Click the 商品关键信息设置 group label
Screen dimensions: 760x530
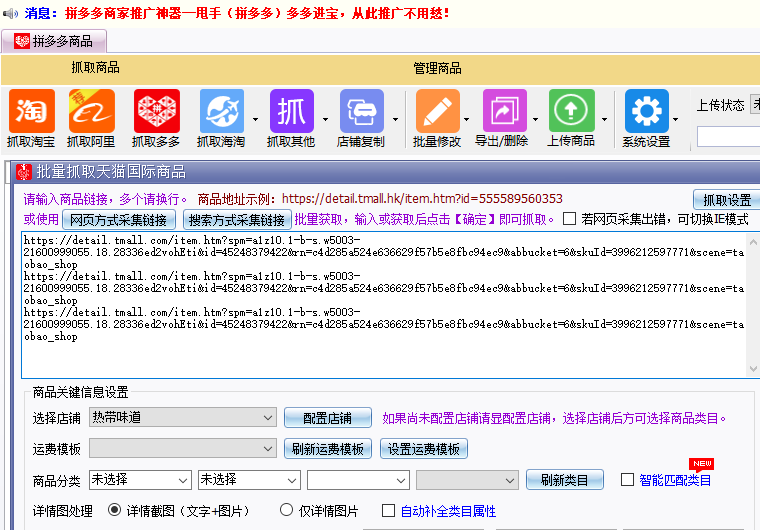click(80, 392)
